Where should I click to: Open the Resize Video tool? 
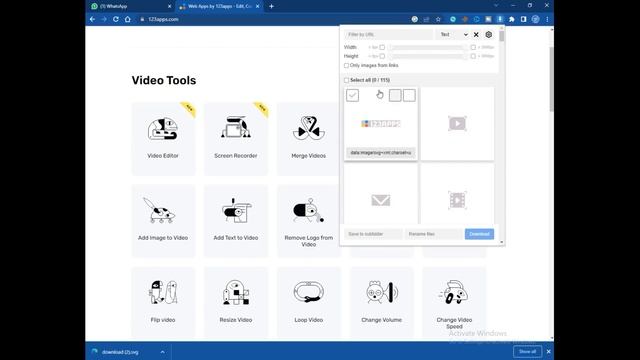click(236, 303)
